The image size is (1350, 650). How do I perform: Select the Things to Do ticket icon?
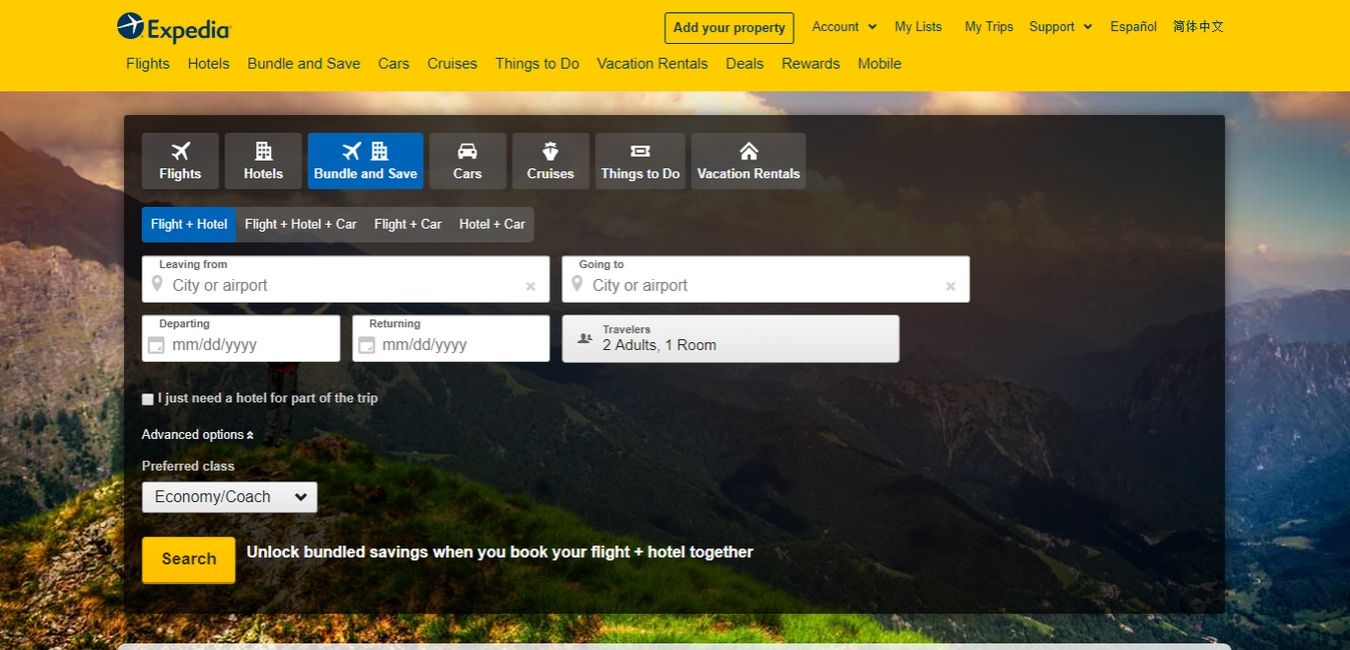(x=640, y=151)
